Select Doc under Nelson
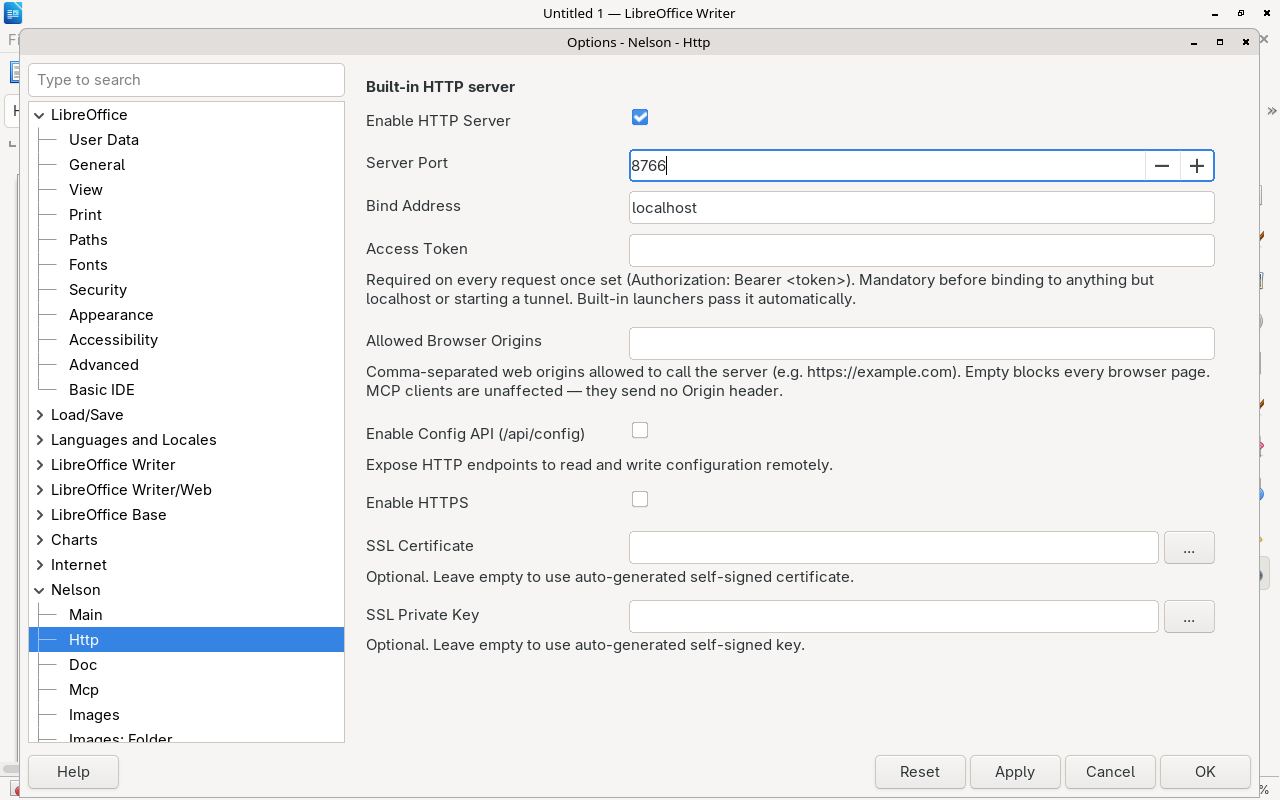Screen dimensions: 1280x800 (83, 665)
